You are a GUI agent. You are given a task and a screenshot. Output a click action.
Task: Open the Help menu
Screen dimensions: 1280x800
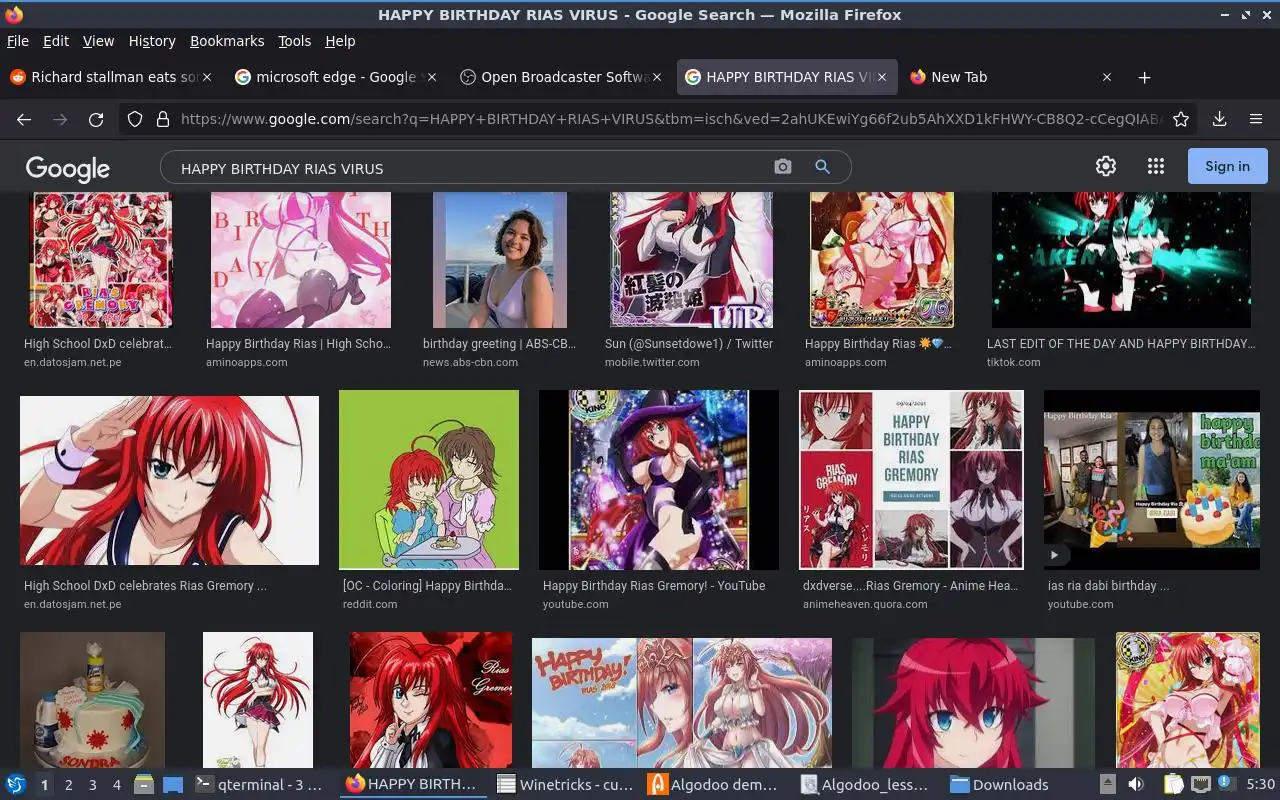[x=340, y=41]
